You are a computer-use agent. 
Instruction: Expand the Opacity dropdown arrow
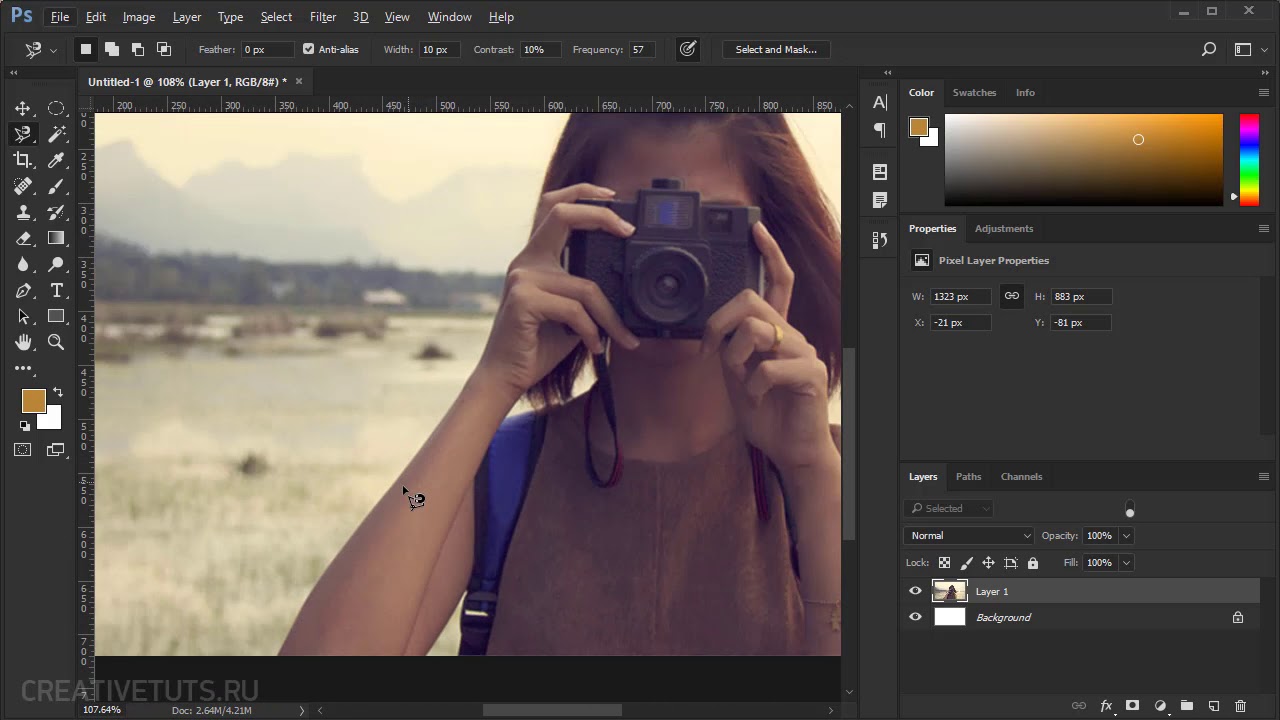coord(1126,536)
